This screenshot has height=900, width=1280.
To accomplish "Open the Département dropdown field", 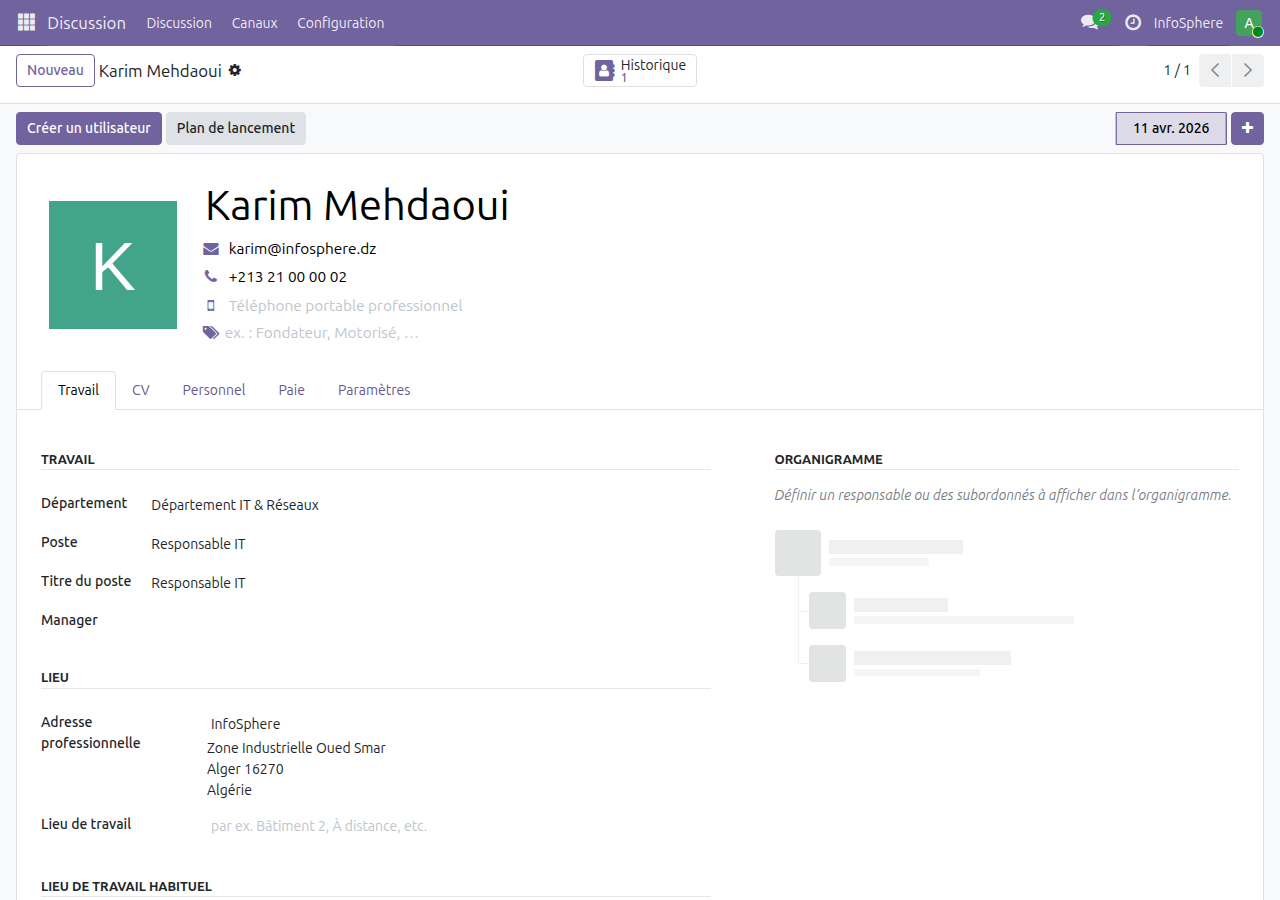I will pos(235,504).
